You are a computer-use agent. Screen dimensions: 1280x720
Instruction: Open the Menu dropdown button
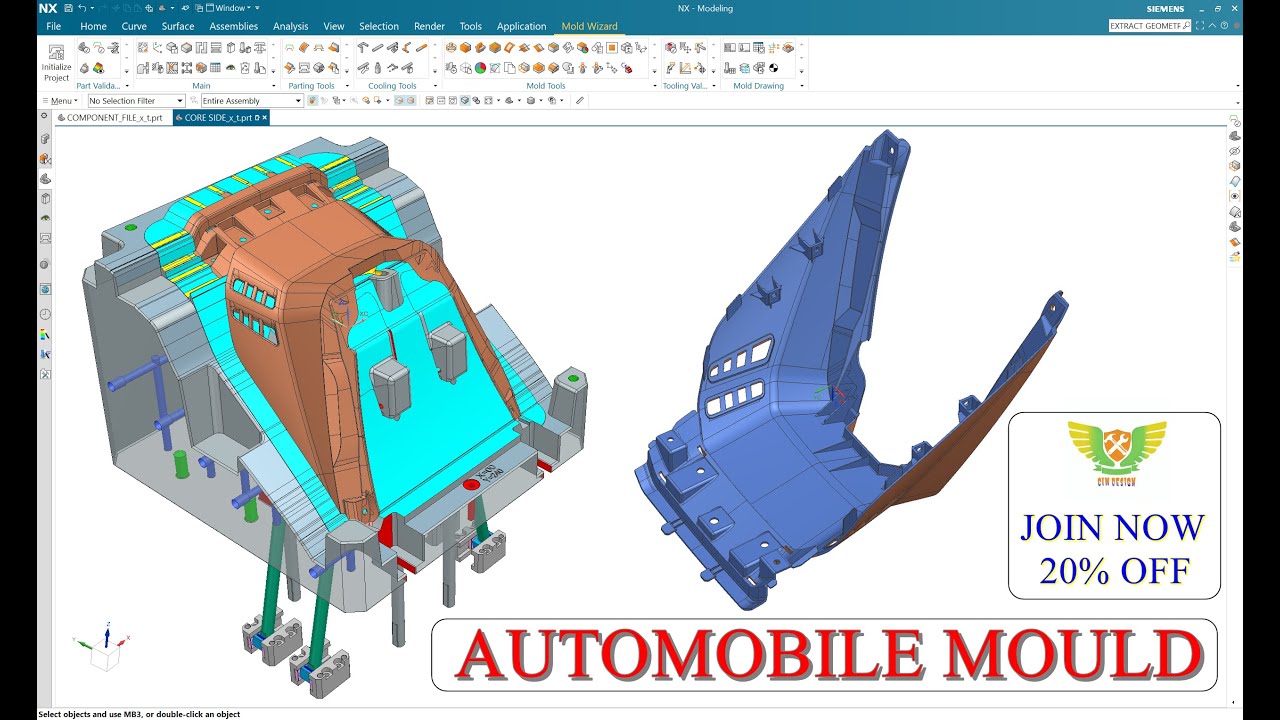point(58,100)
